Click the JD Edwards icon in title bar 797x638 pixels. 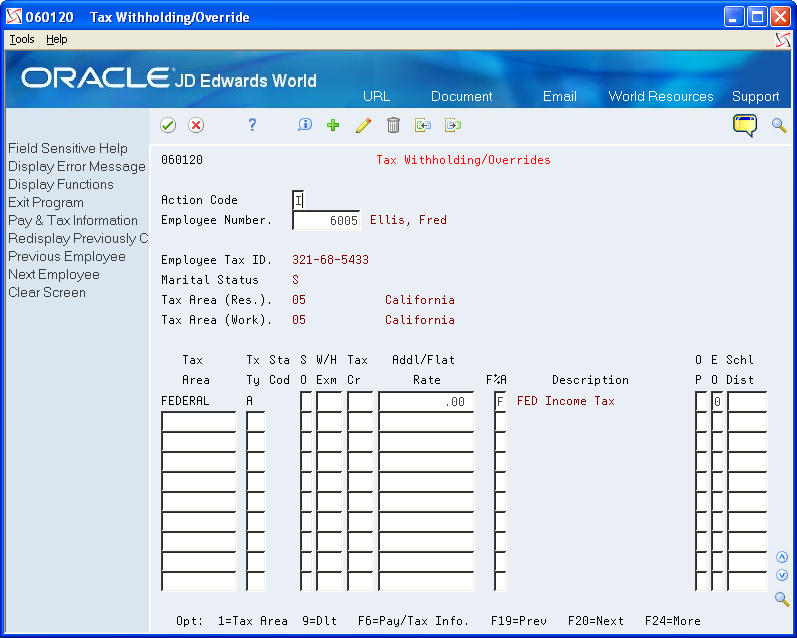point(14,17)
